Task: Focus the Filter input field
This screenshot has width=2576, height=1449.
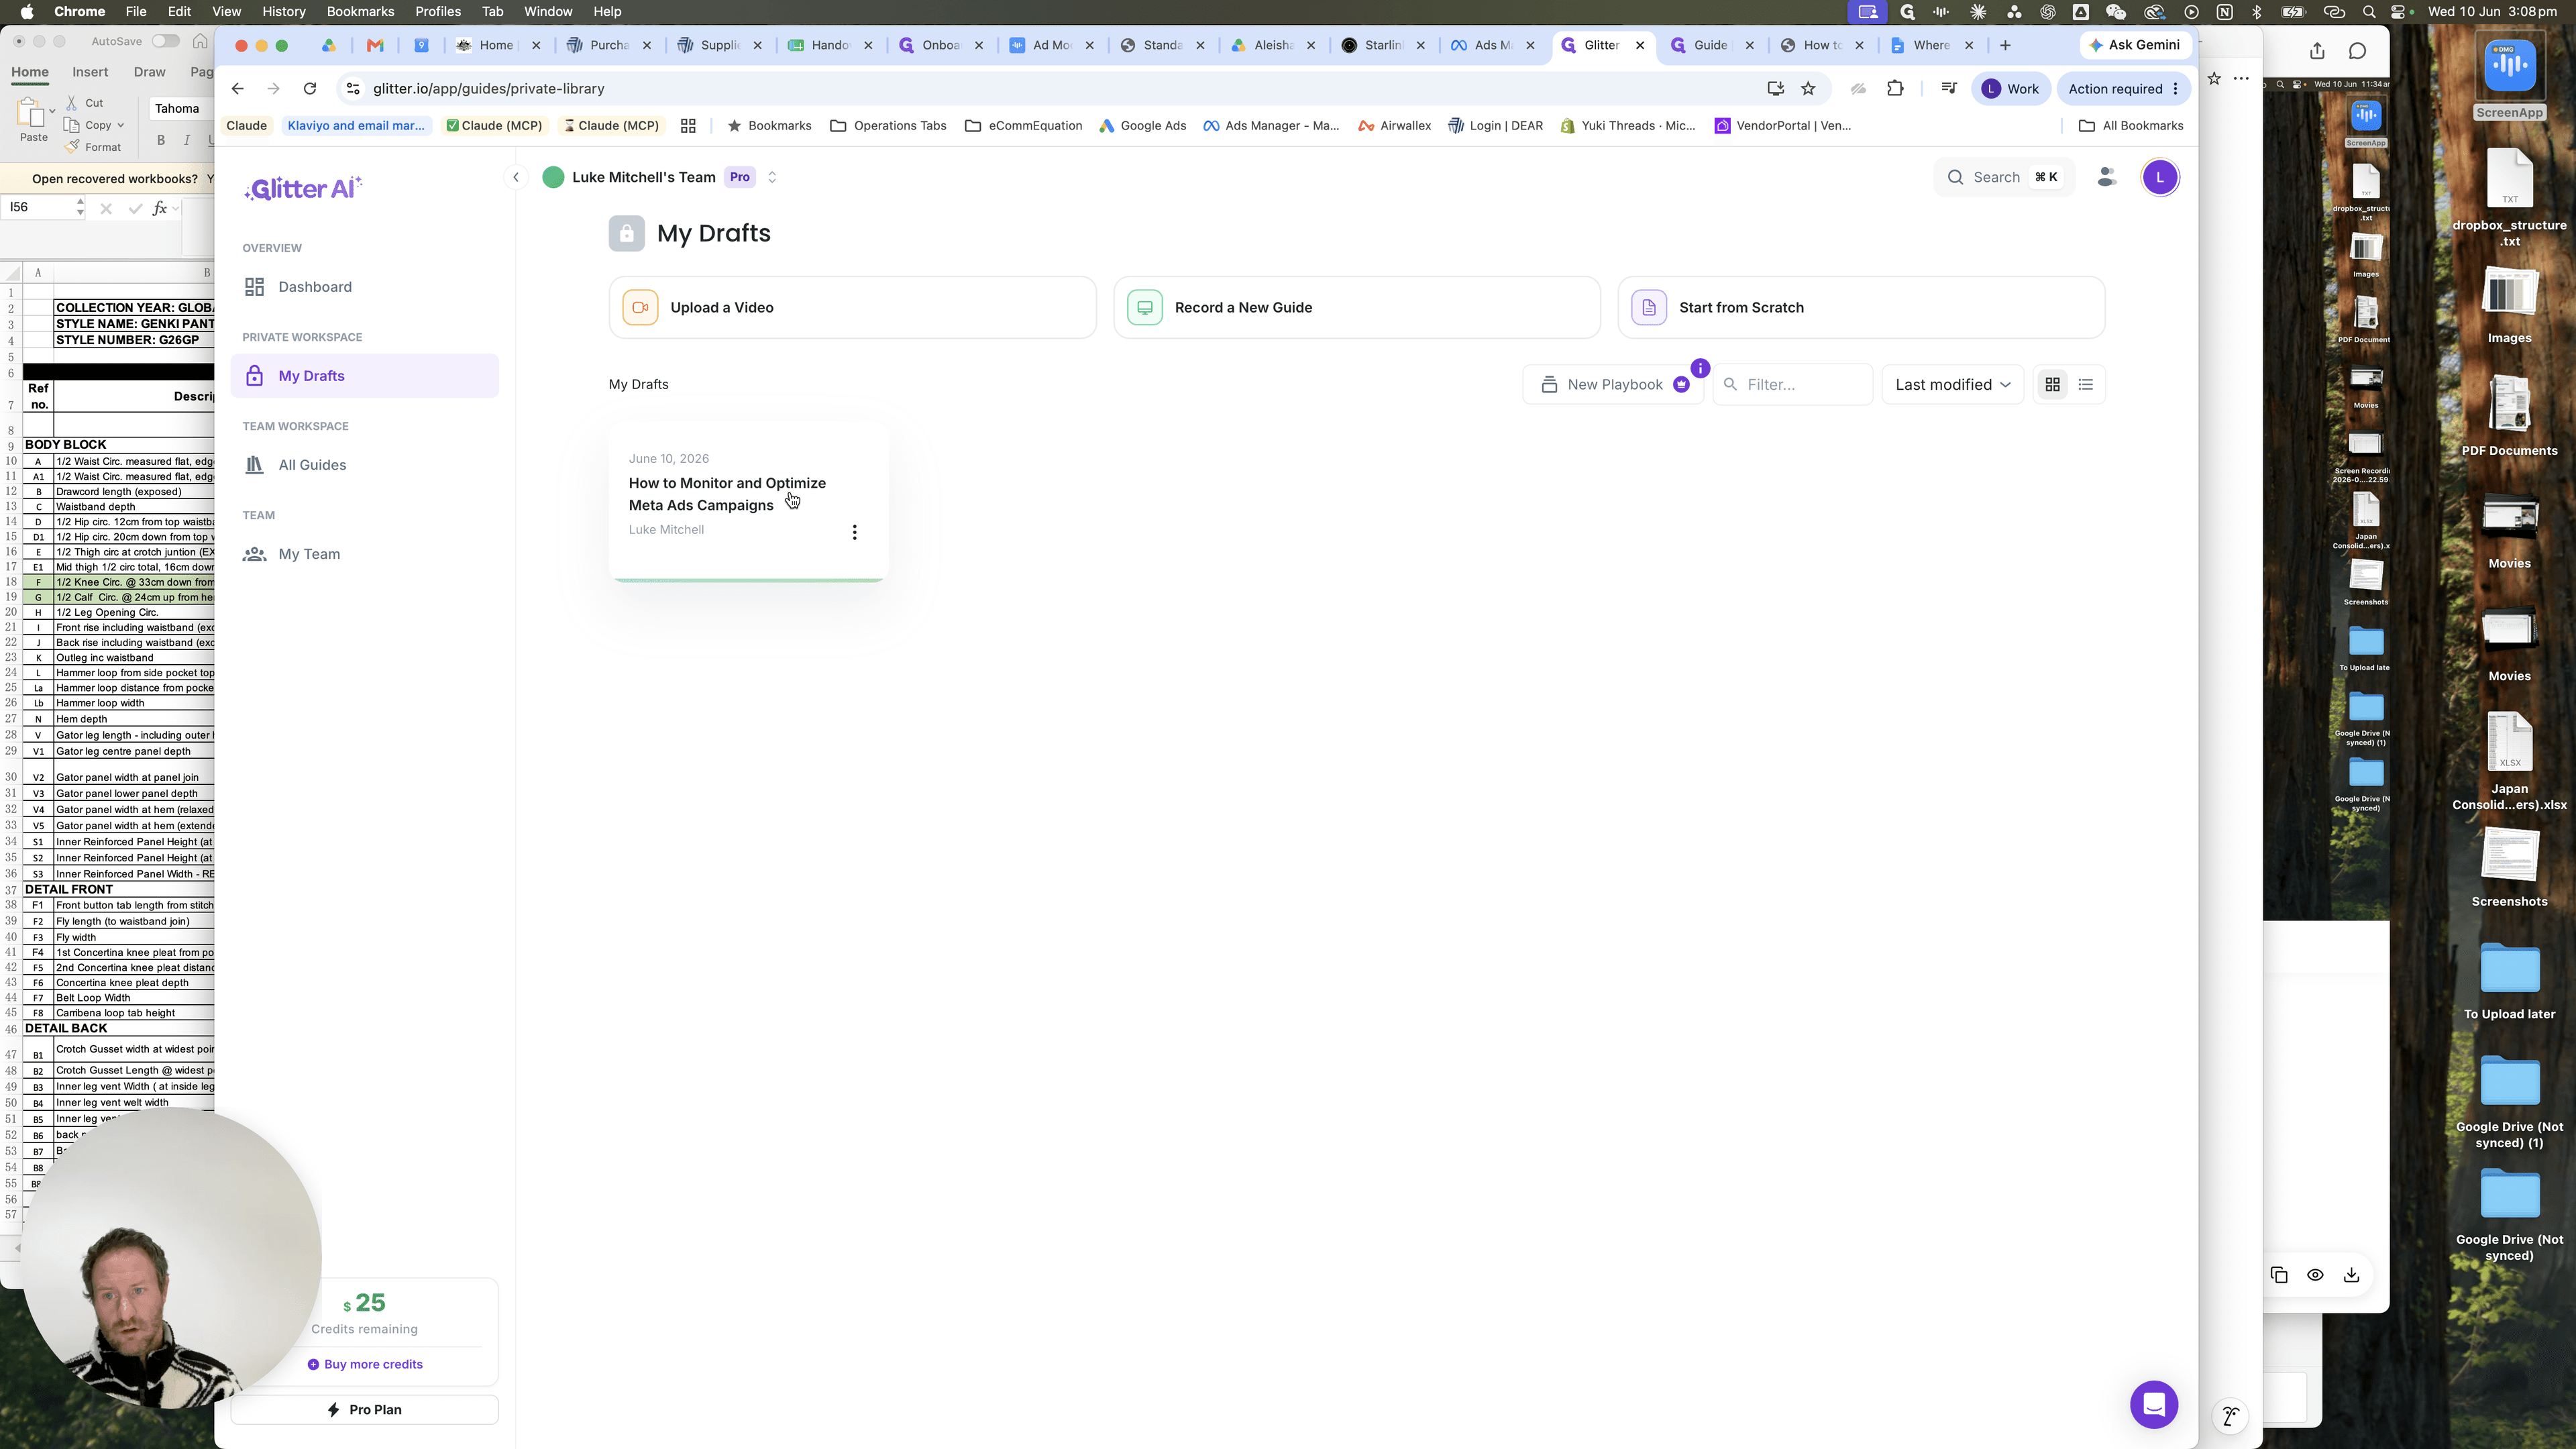Action: pyautogui.click(x=1792, y=385)
